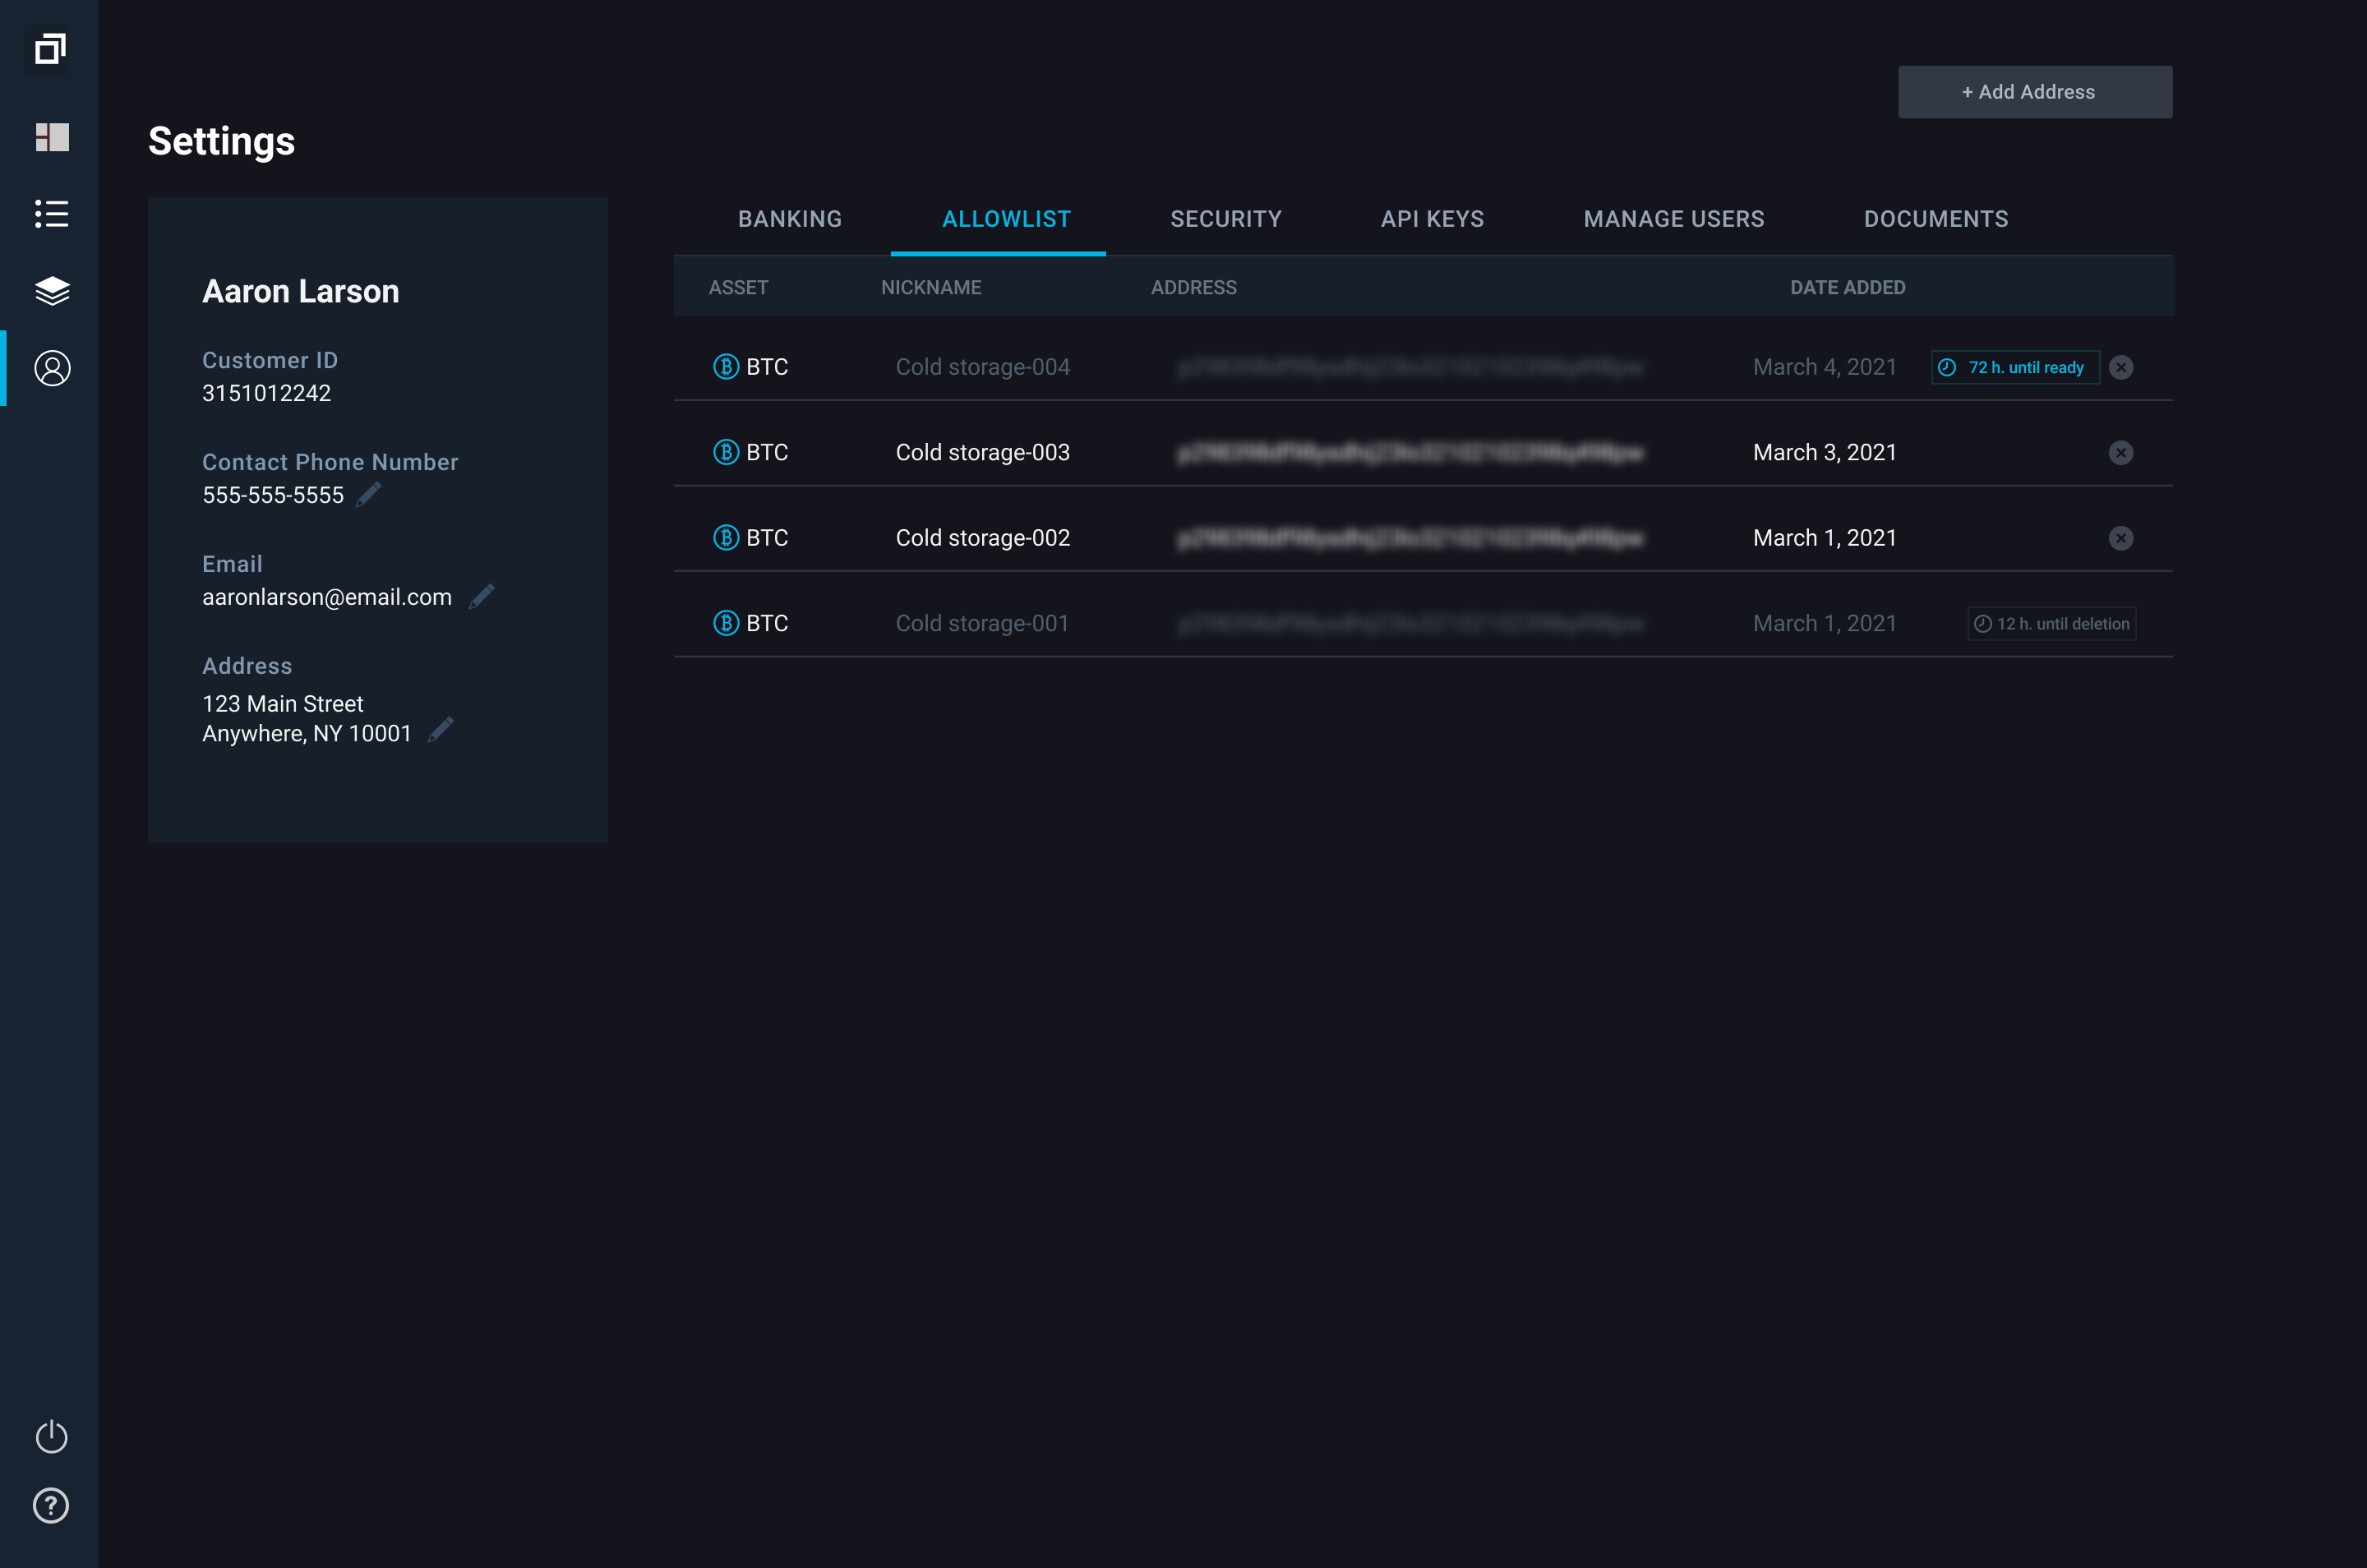Open the help question mark icon
2367x1568 pixels.
(52, 1505)
